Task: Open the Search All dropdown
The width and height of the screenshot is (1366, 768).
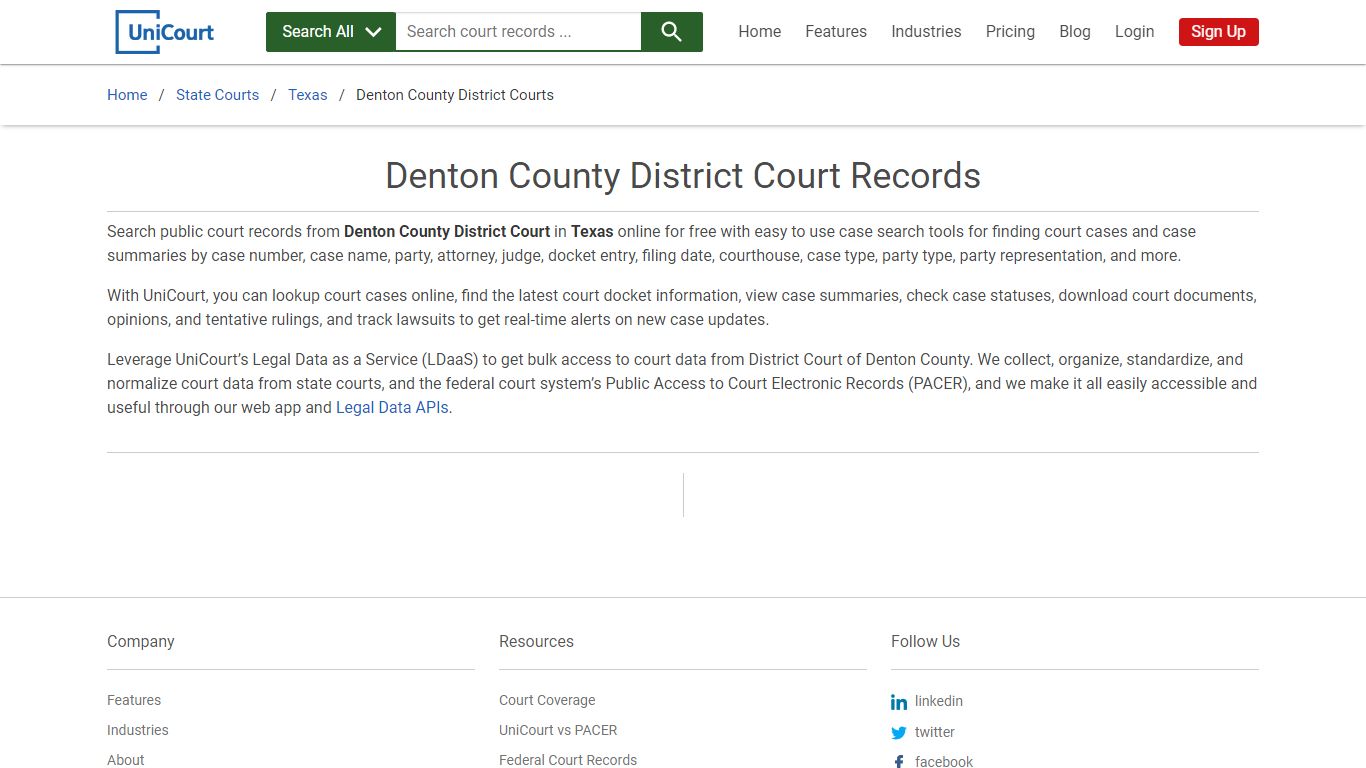Action: pos(331,32)
